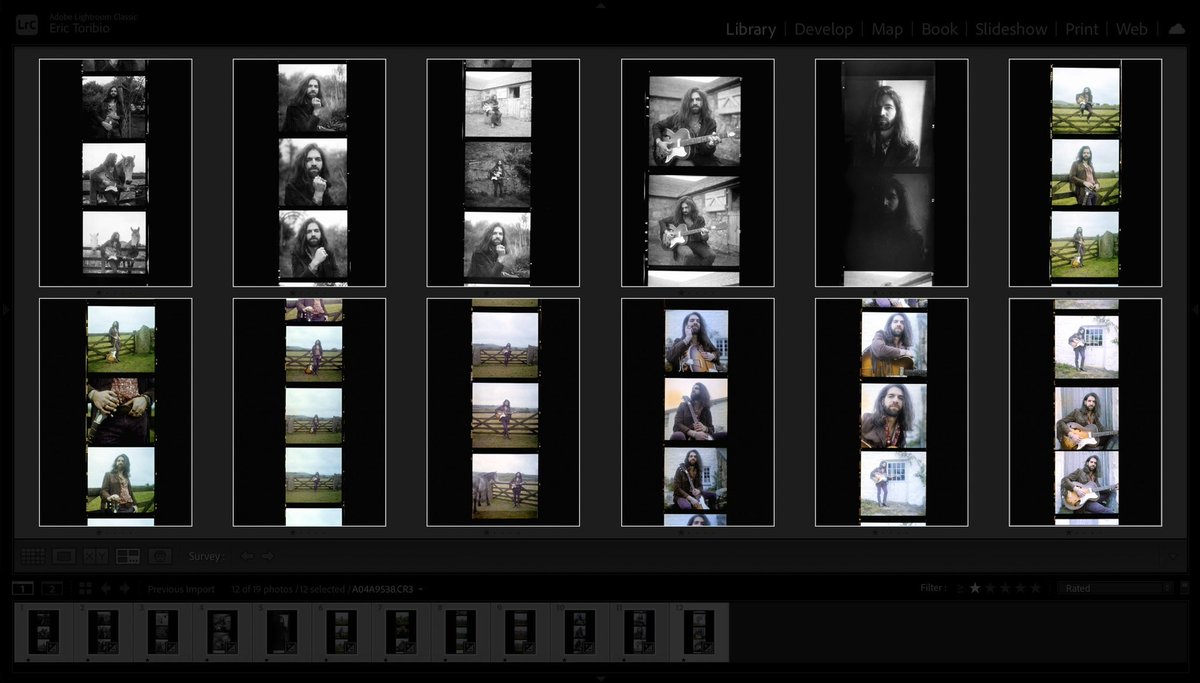The width and height of the screenshot is (1200, 683).
Task: Go forward with filmstrip forward arrow
Action: pyautogui.click(x=124, y=589)
